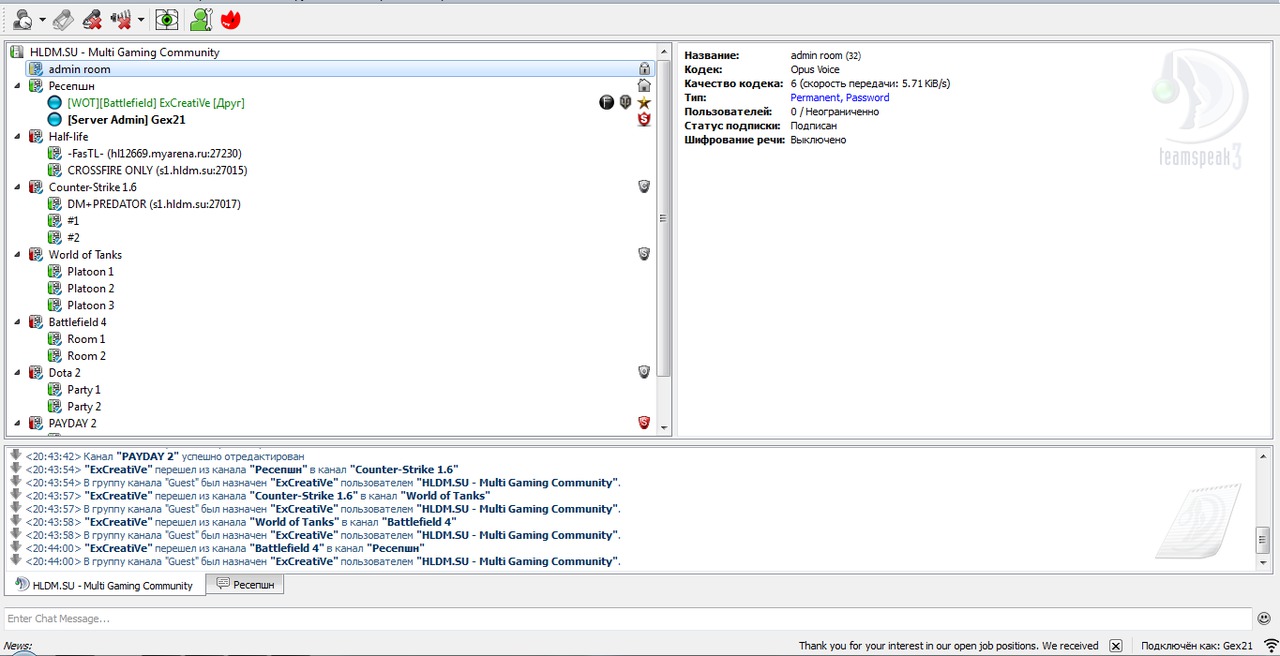The height and width of the screenshot is (656, 1280).
Task: Select the admin room channel
Action: click(79, 69)
